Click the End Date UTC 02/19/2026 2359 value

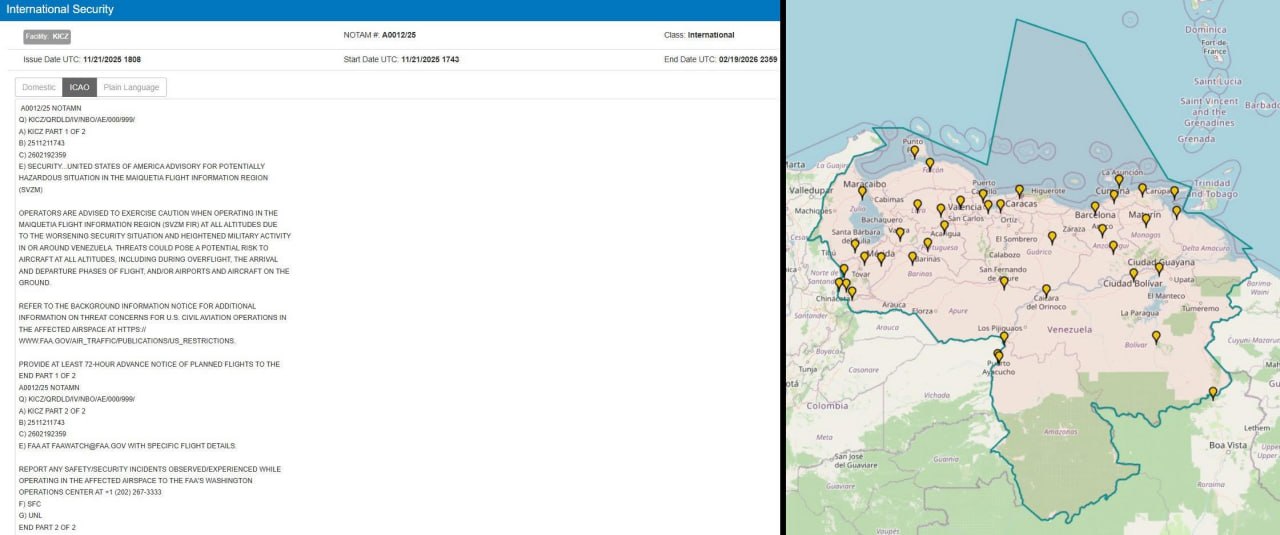[x=748, y=60]
